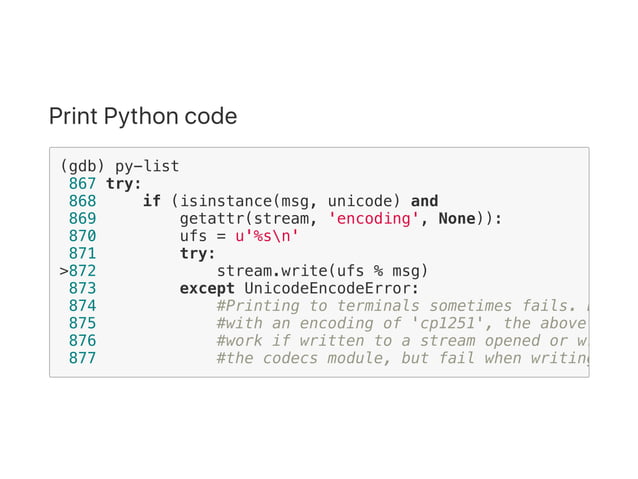638x479 pixels.
Task: Click the "and" keyword on line 868
Action: pyautogui.click(x=424, y=201)
